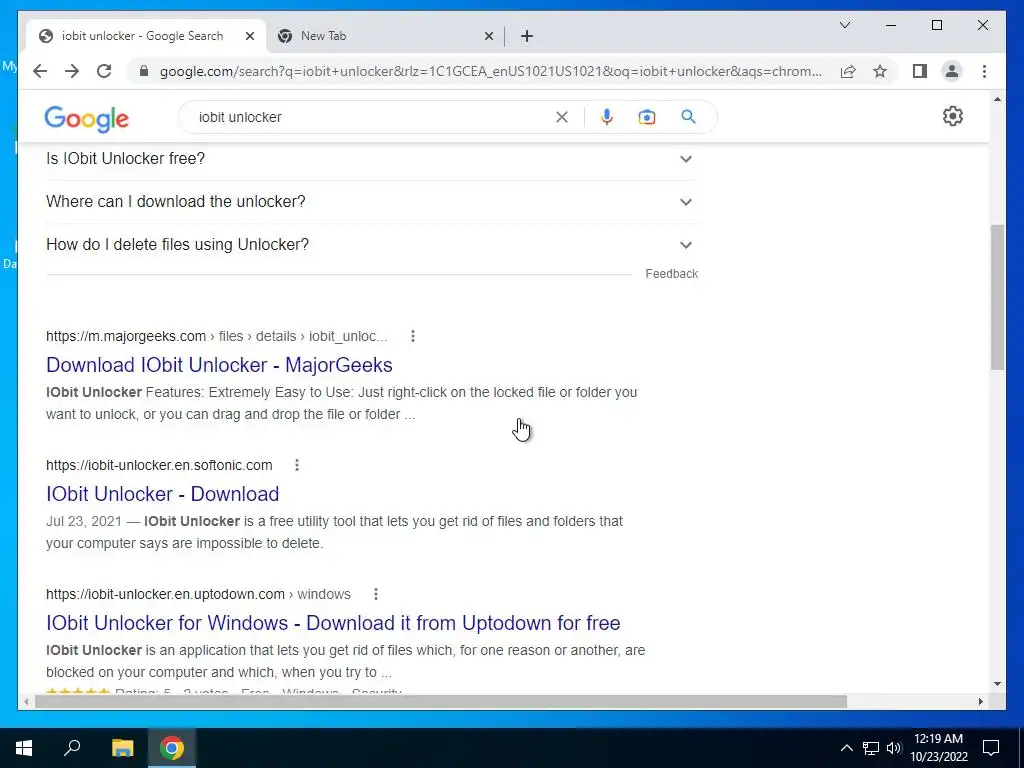Open options for MajorGeeks result
1024x768 pixels.
tap(413, 336)
